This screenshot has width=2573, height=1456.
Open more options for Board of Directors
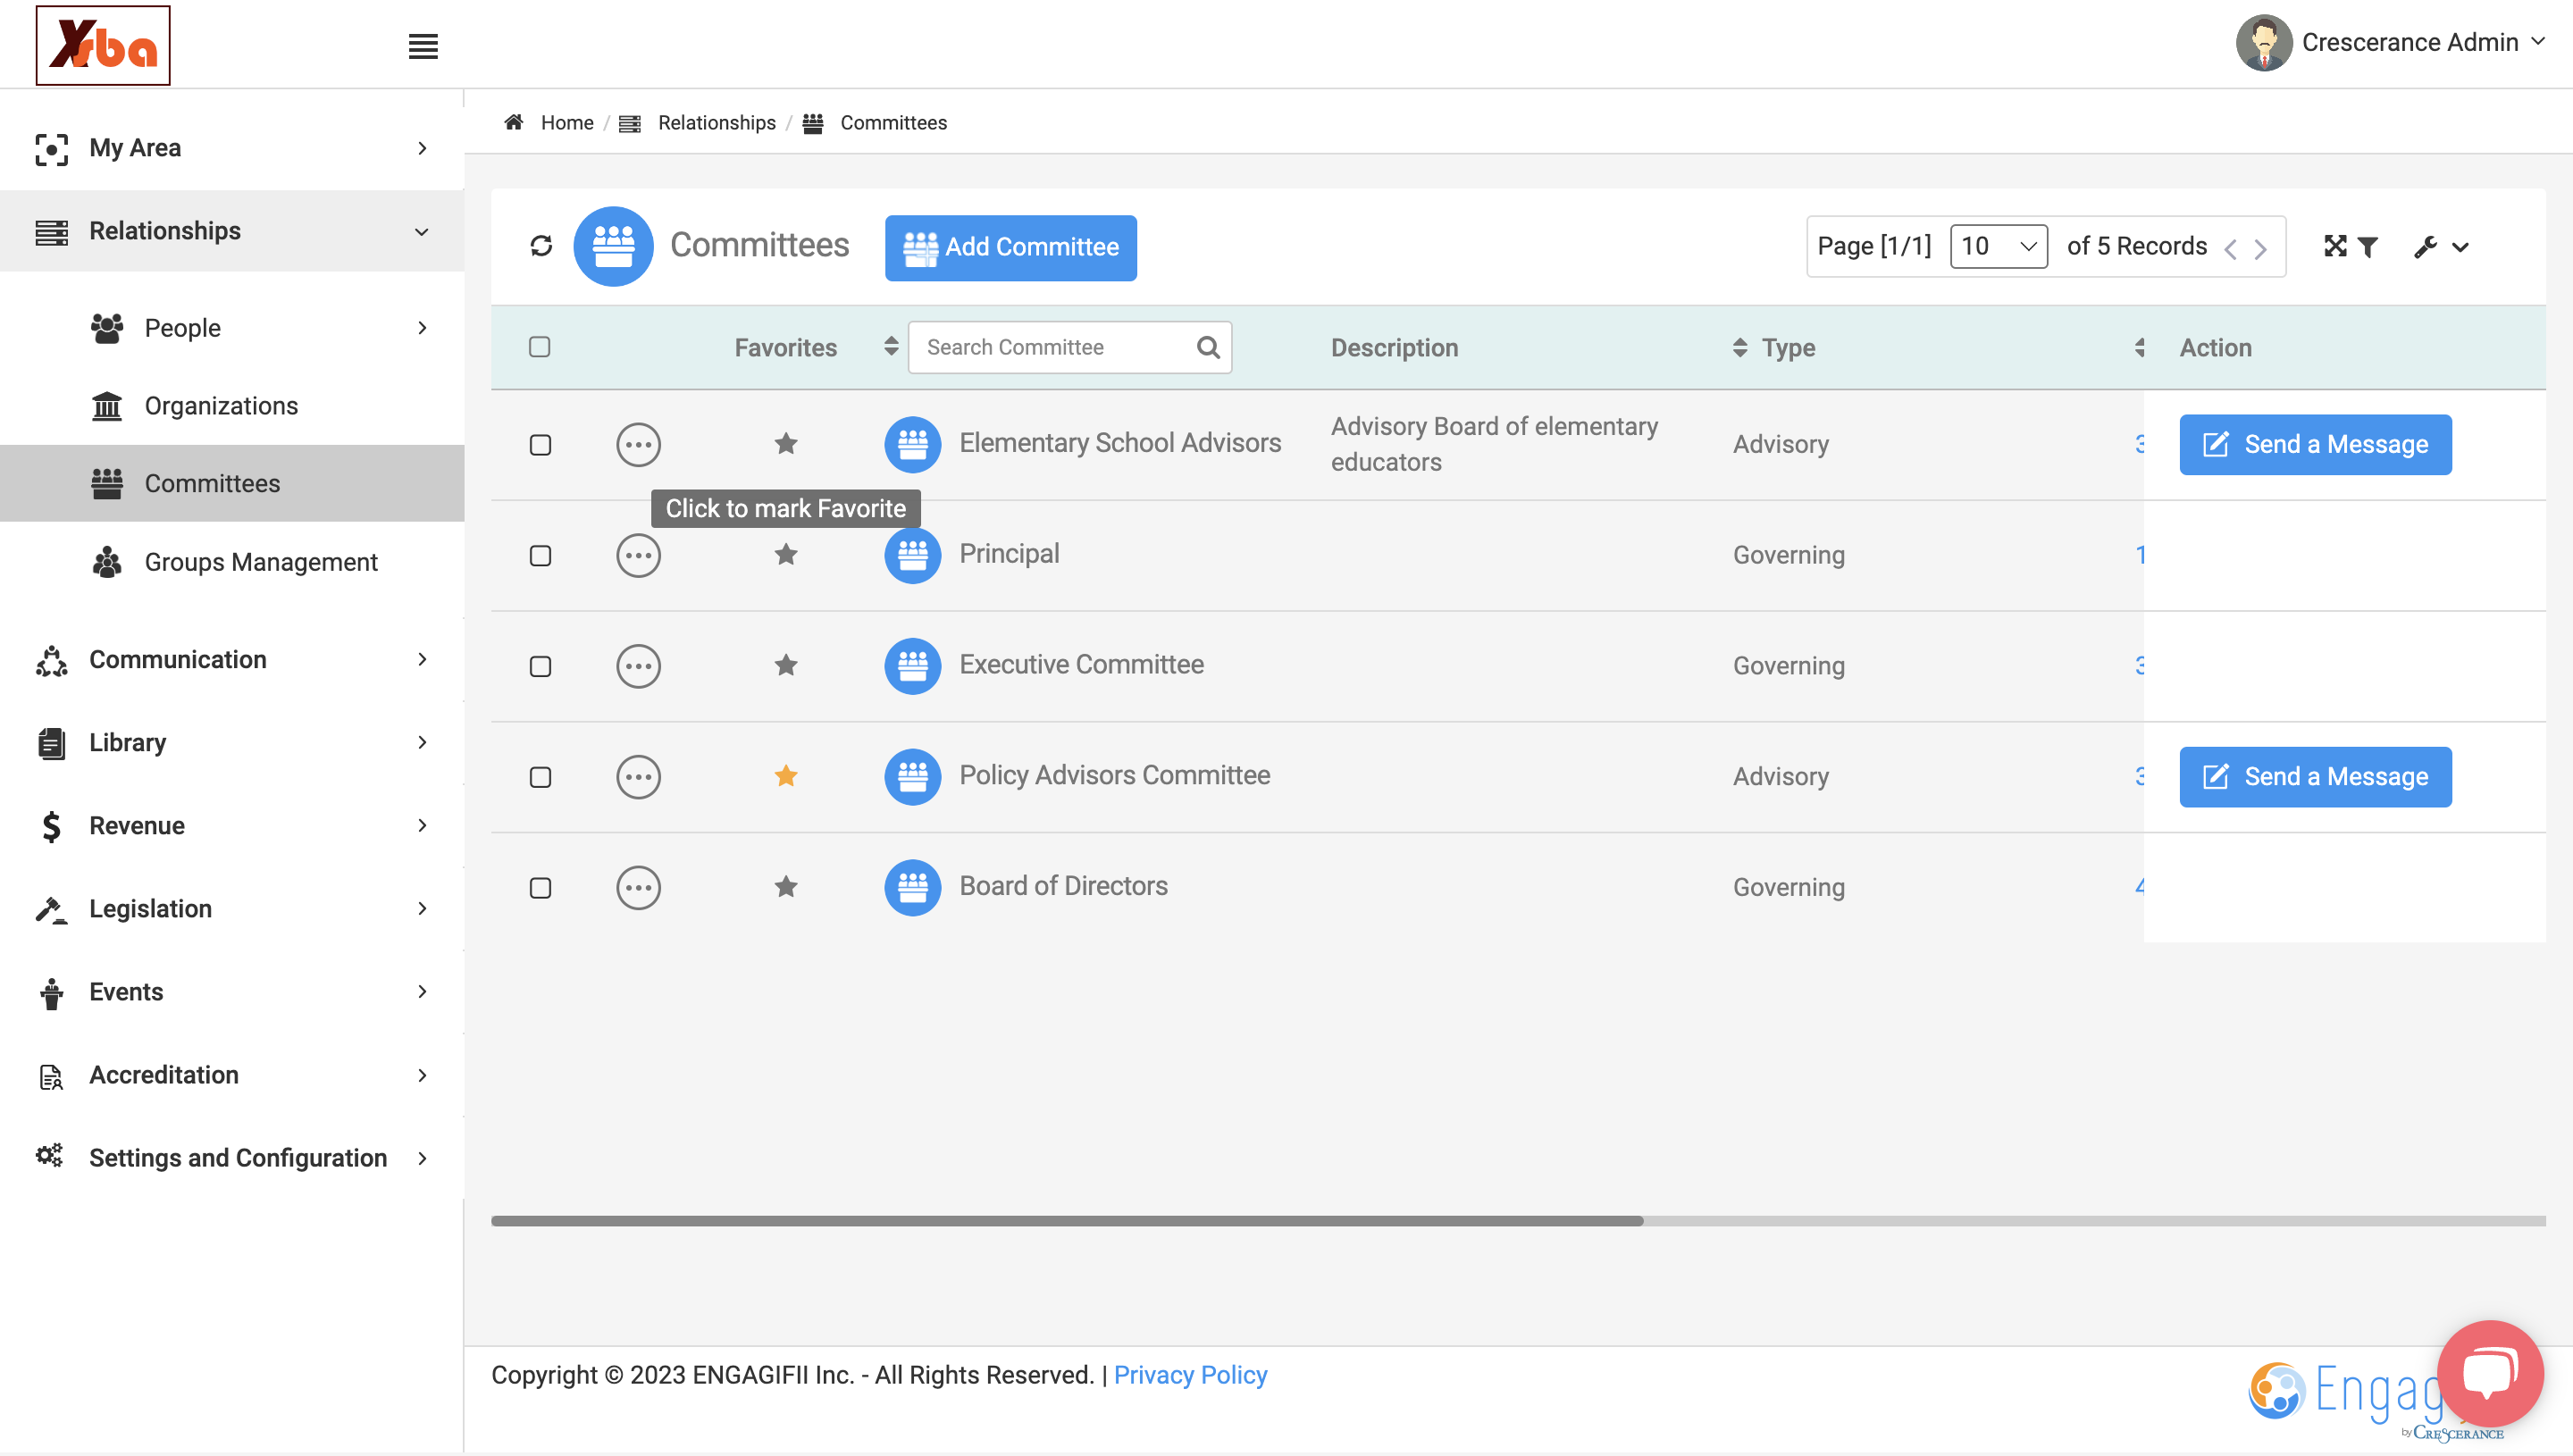pos(638,888)
